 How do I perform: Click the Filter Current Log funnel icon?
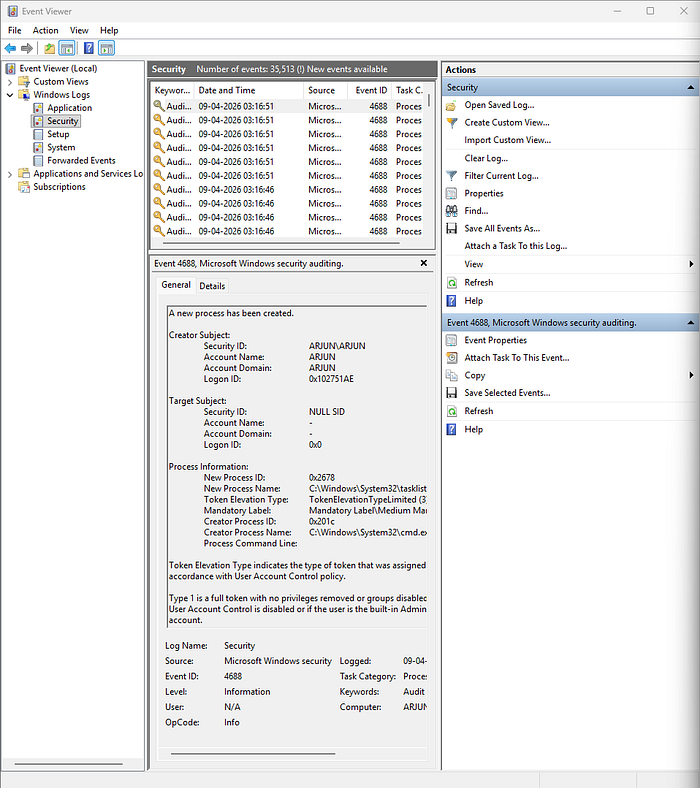(451, 176)
